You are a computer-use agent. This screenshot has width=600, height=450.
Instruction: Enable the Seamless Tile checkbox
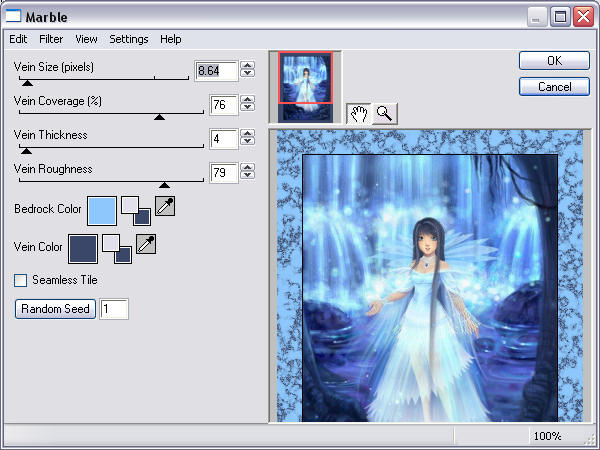pyautogui.click(x=20, y=280)
